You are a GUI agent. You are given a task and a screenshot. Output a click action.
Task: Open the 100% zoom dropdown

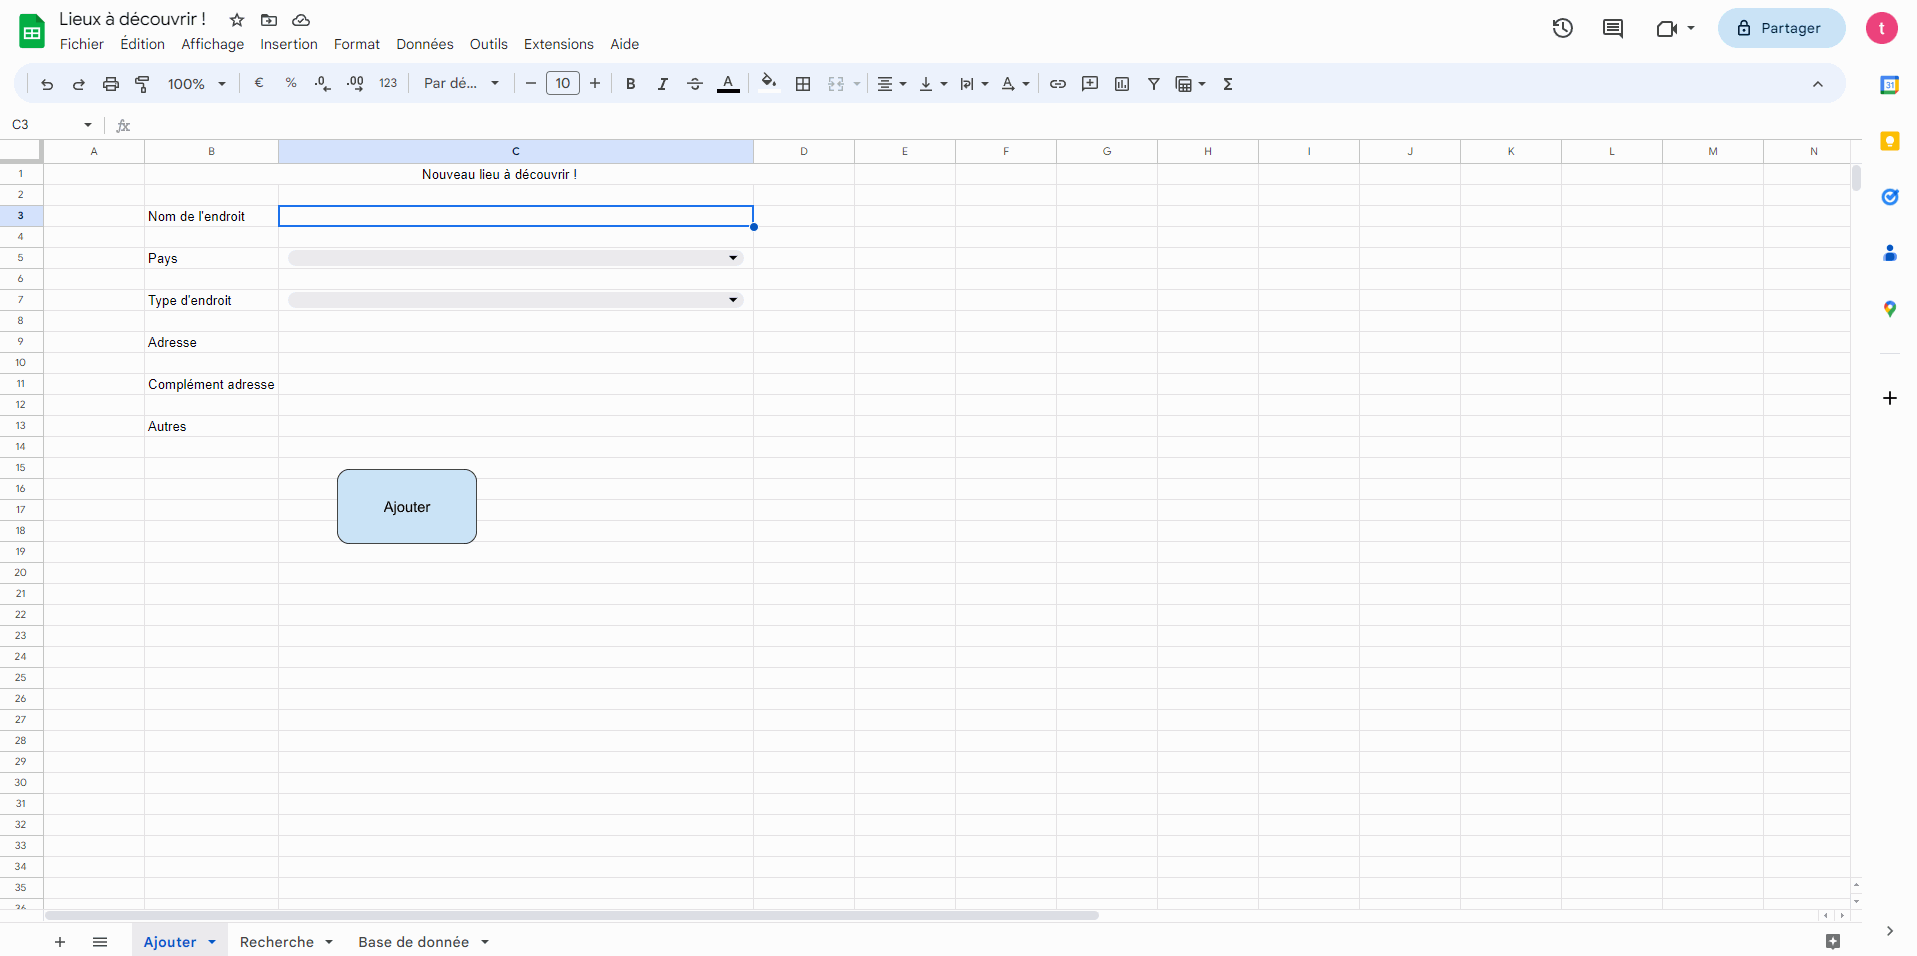click(x=196, y=84)
